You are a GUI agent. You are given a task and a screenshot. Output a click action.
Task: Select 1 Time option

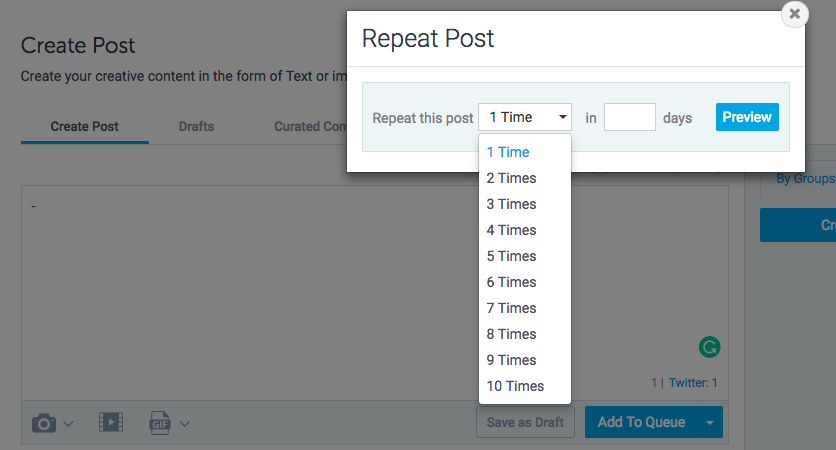point(508,152)
